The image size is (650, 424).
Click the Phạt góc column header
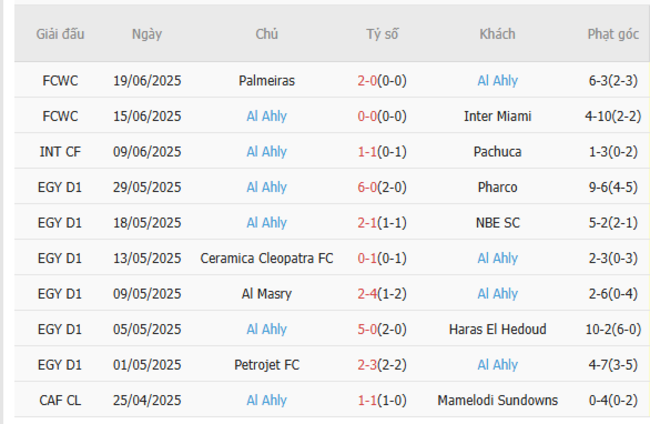coord(612,34)
